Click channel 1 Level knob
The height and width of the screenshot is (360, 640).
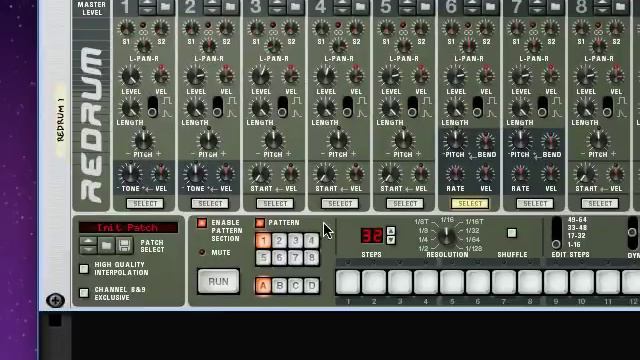[131, 76]
